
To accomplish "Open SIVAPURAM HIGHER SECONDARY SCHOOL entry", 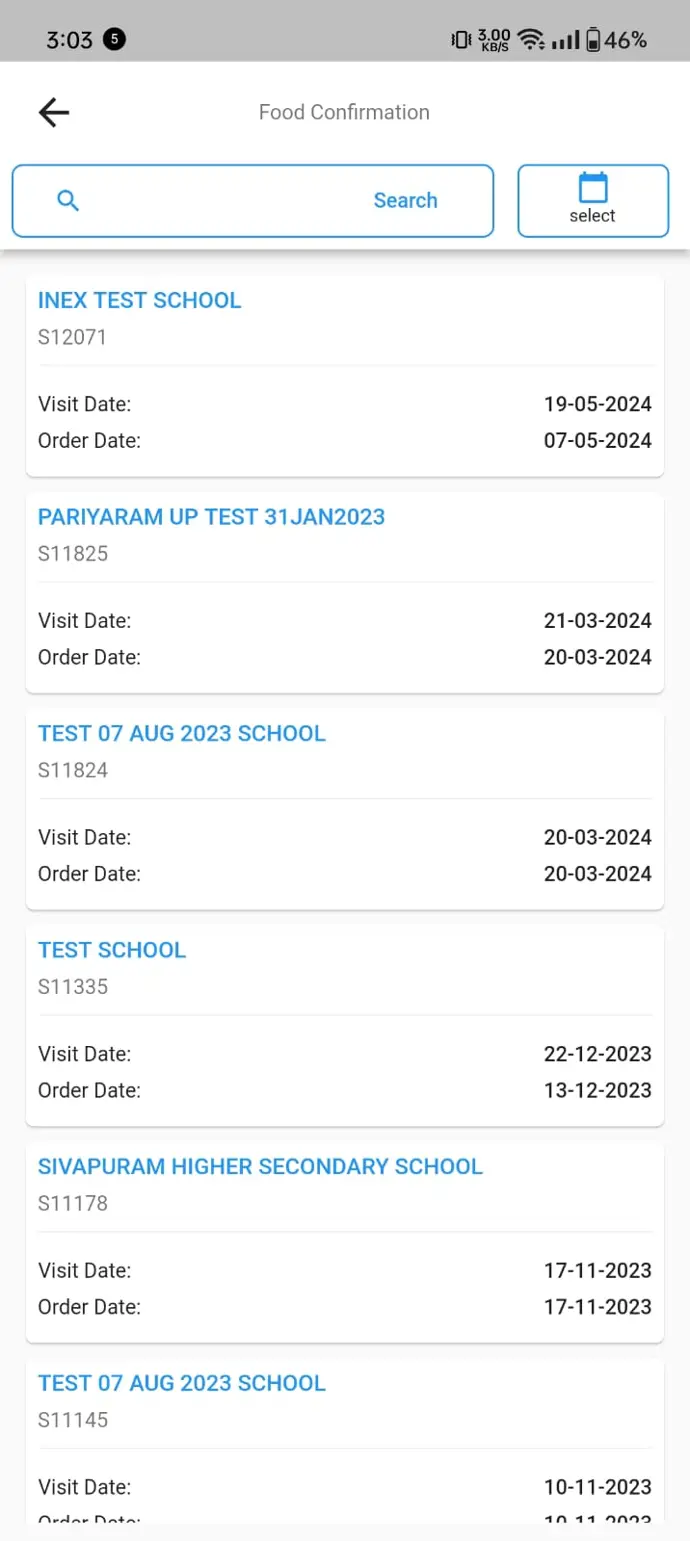I will click(260, 1167).
